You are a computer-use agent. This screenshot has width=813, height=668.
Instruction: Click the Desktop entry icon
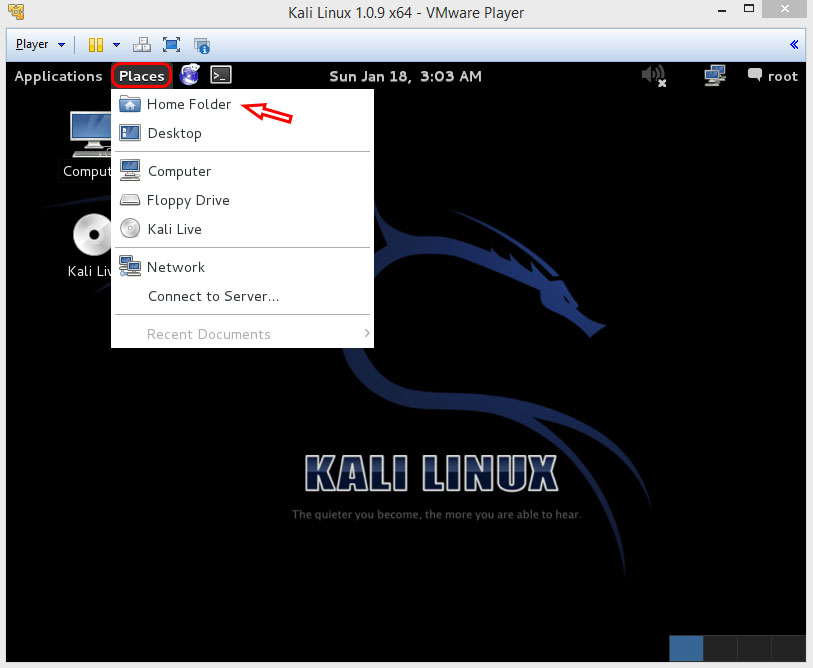130,133
